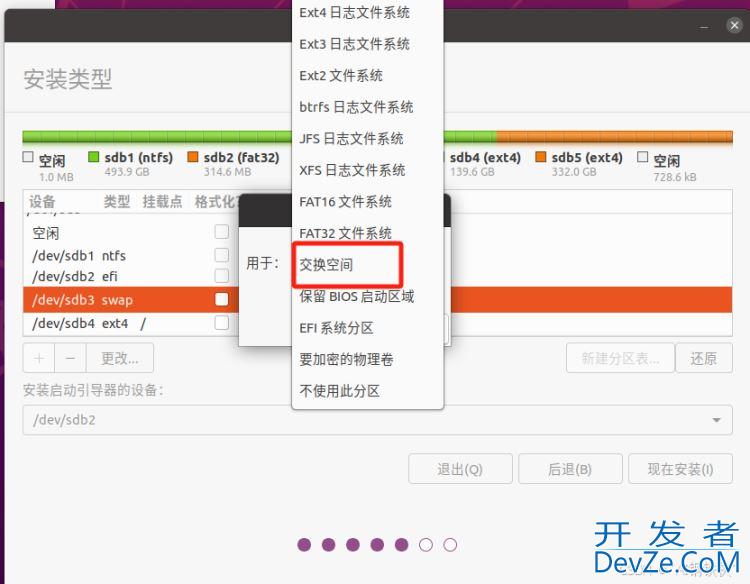Toggle format checkbox for 空闲 row
The image size is (750, 584).
pyautogui.click(x=221, y=232)
